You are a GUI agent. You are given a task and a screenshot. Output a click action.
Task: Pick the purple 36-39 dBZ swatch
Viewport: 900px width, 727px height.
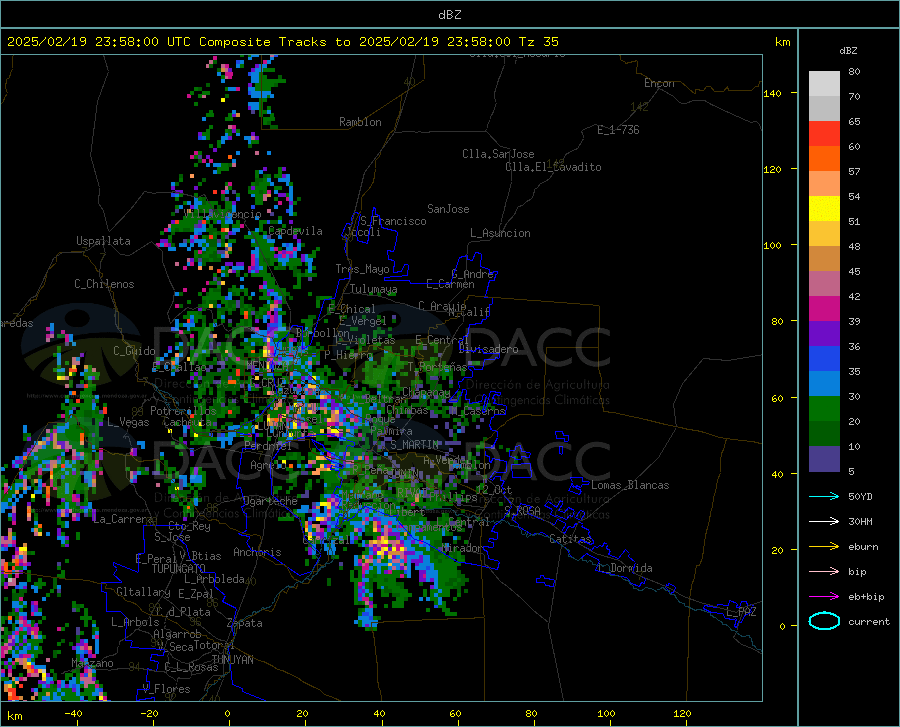tap(824, 334)
